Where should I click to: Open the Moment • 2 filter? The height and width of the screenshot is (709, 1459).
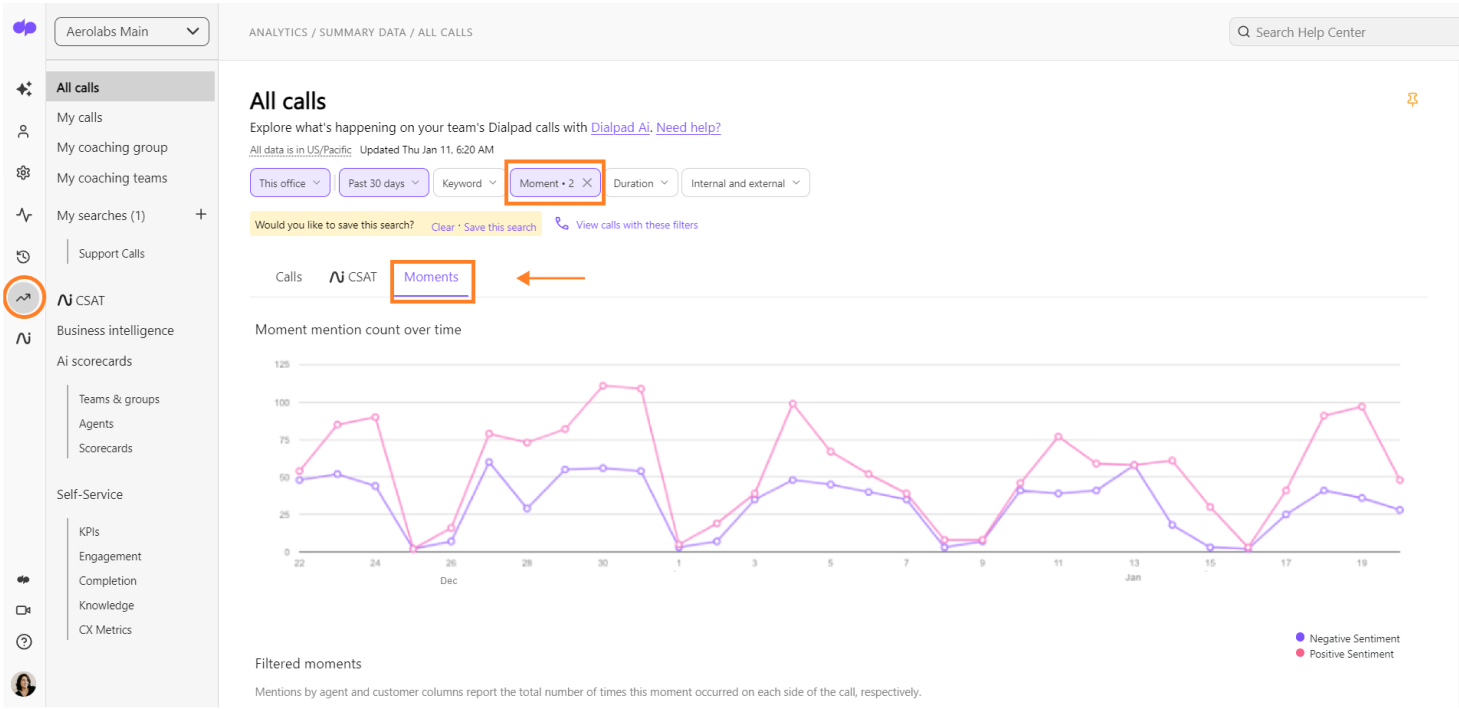click(547, 183)
